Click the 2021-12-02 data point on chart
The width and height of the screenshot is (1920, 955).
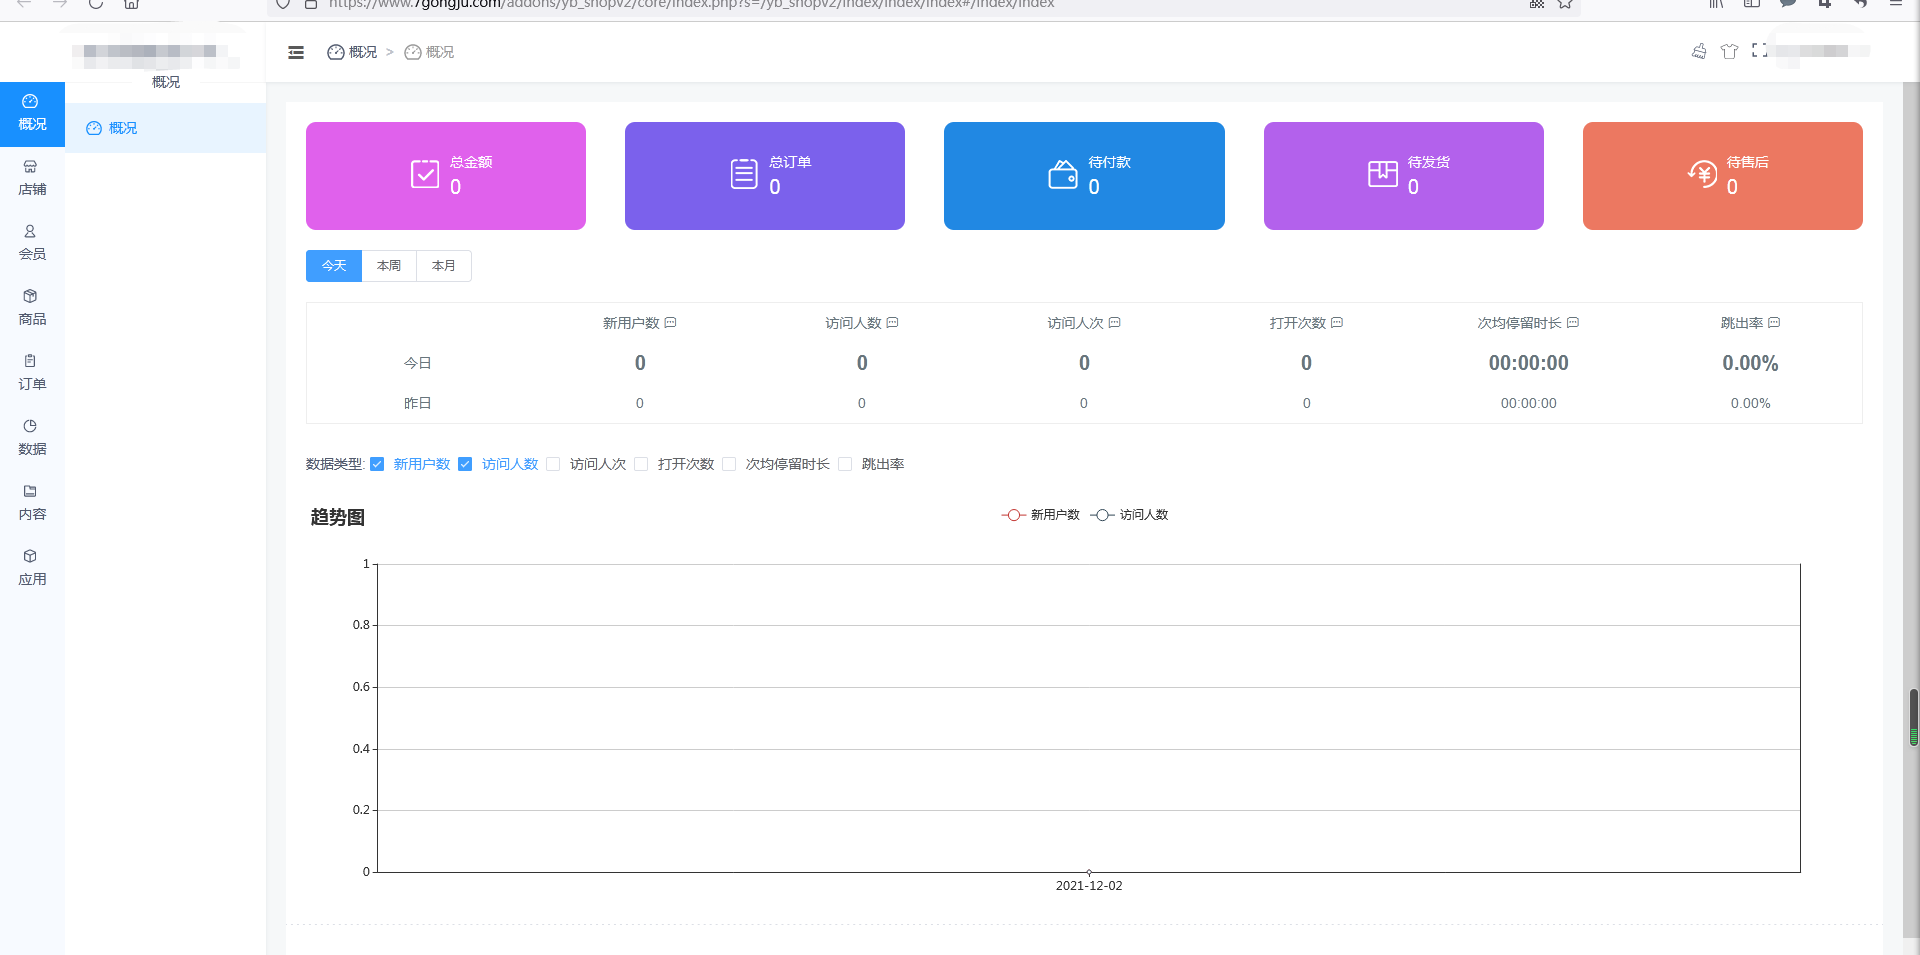click(1089, 872)
